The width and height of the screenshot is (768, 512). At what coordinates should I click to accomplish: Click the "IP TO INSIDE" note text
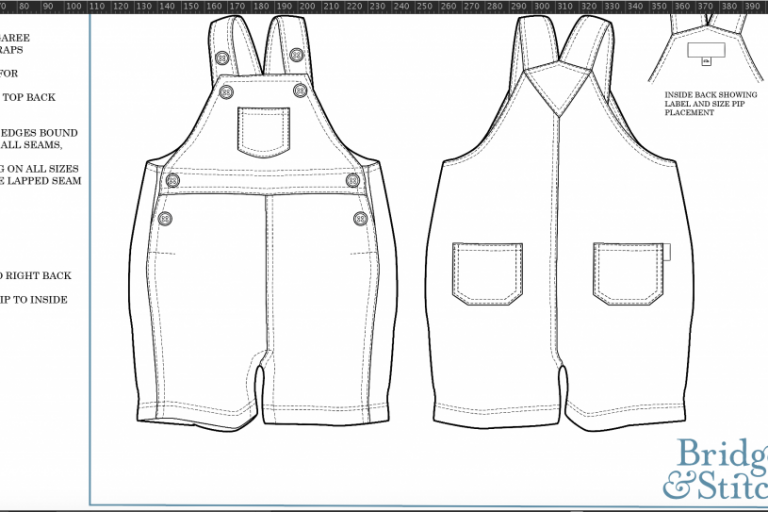tap(34, 300)
